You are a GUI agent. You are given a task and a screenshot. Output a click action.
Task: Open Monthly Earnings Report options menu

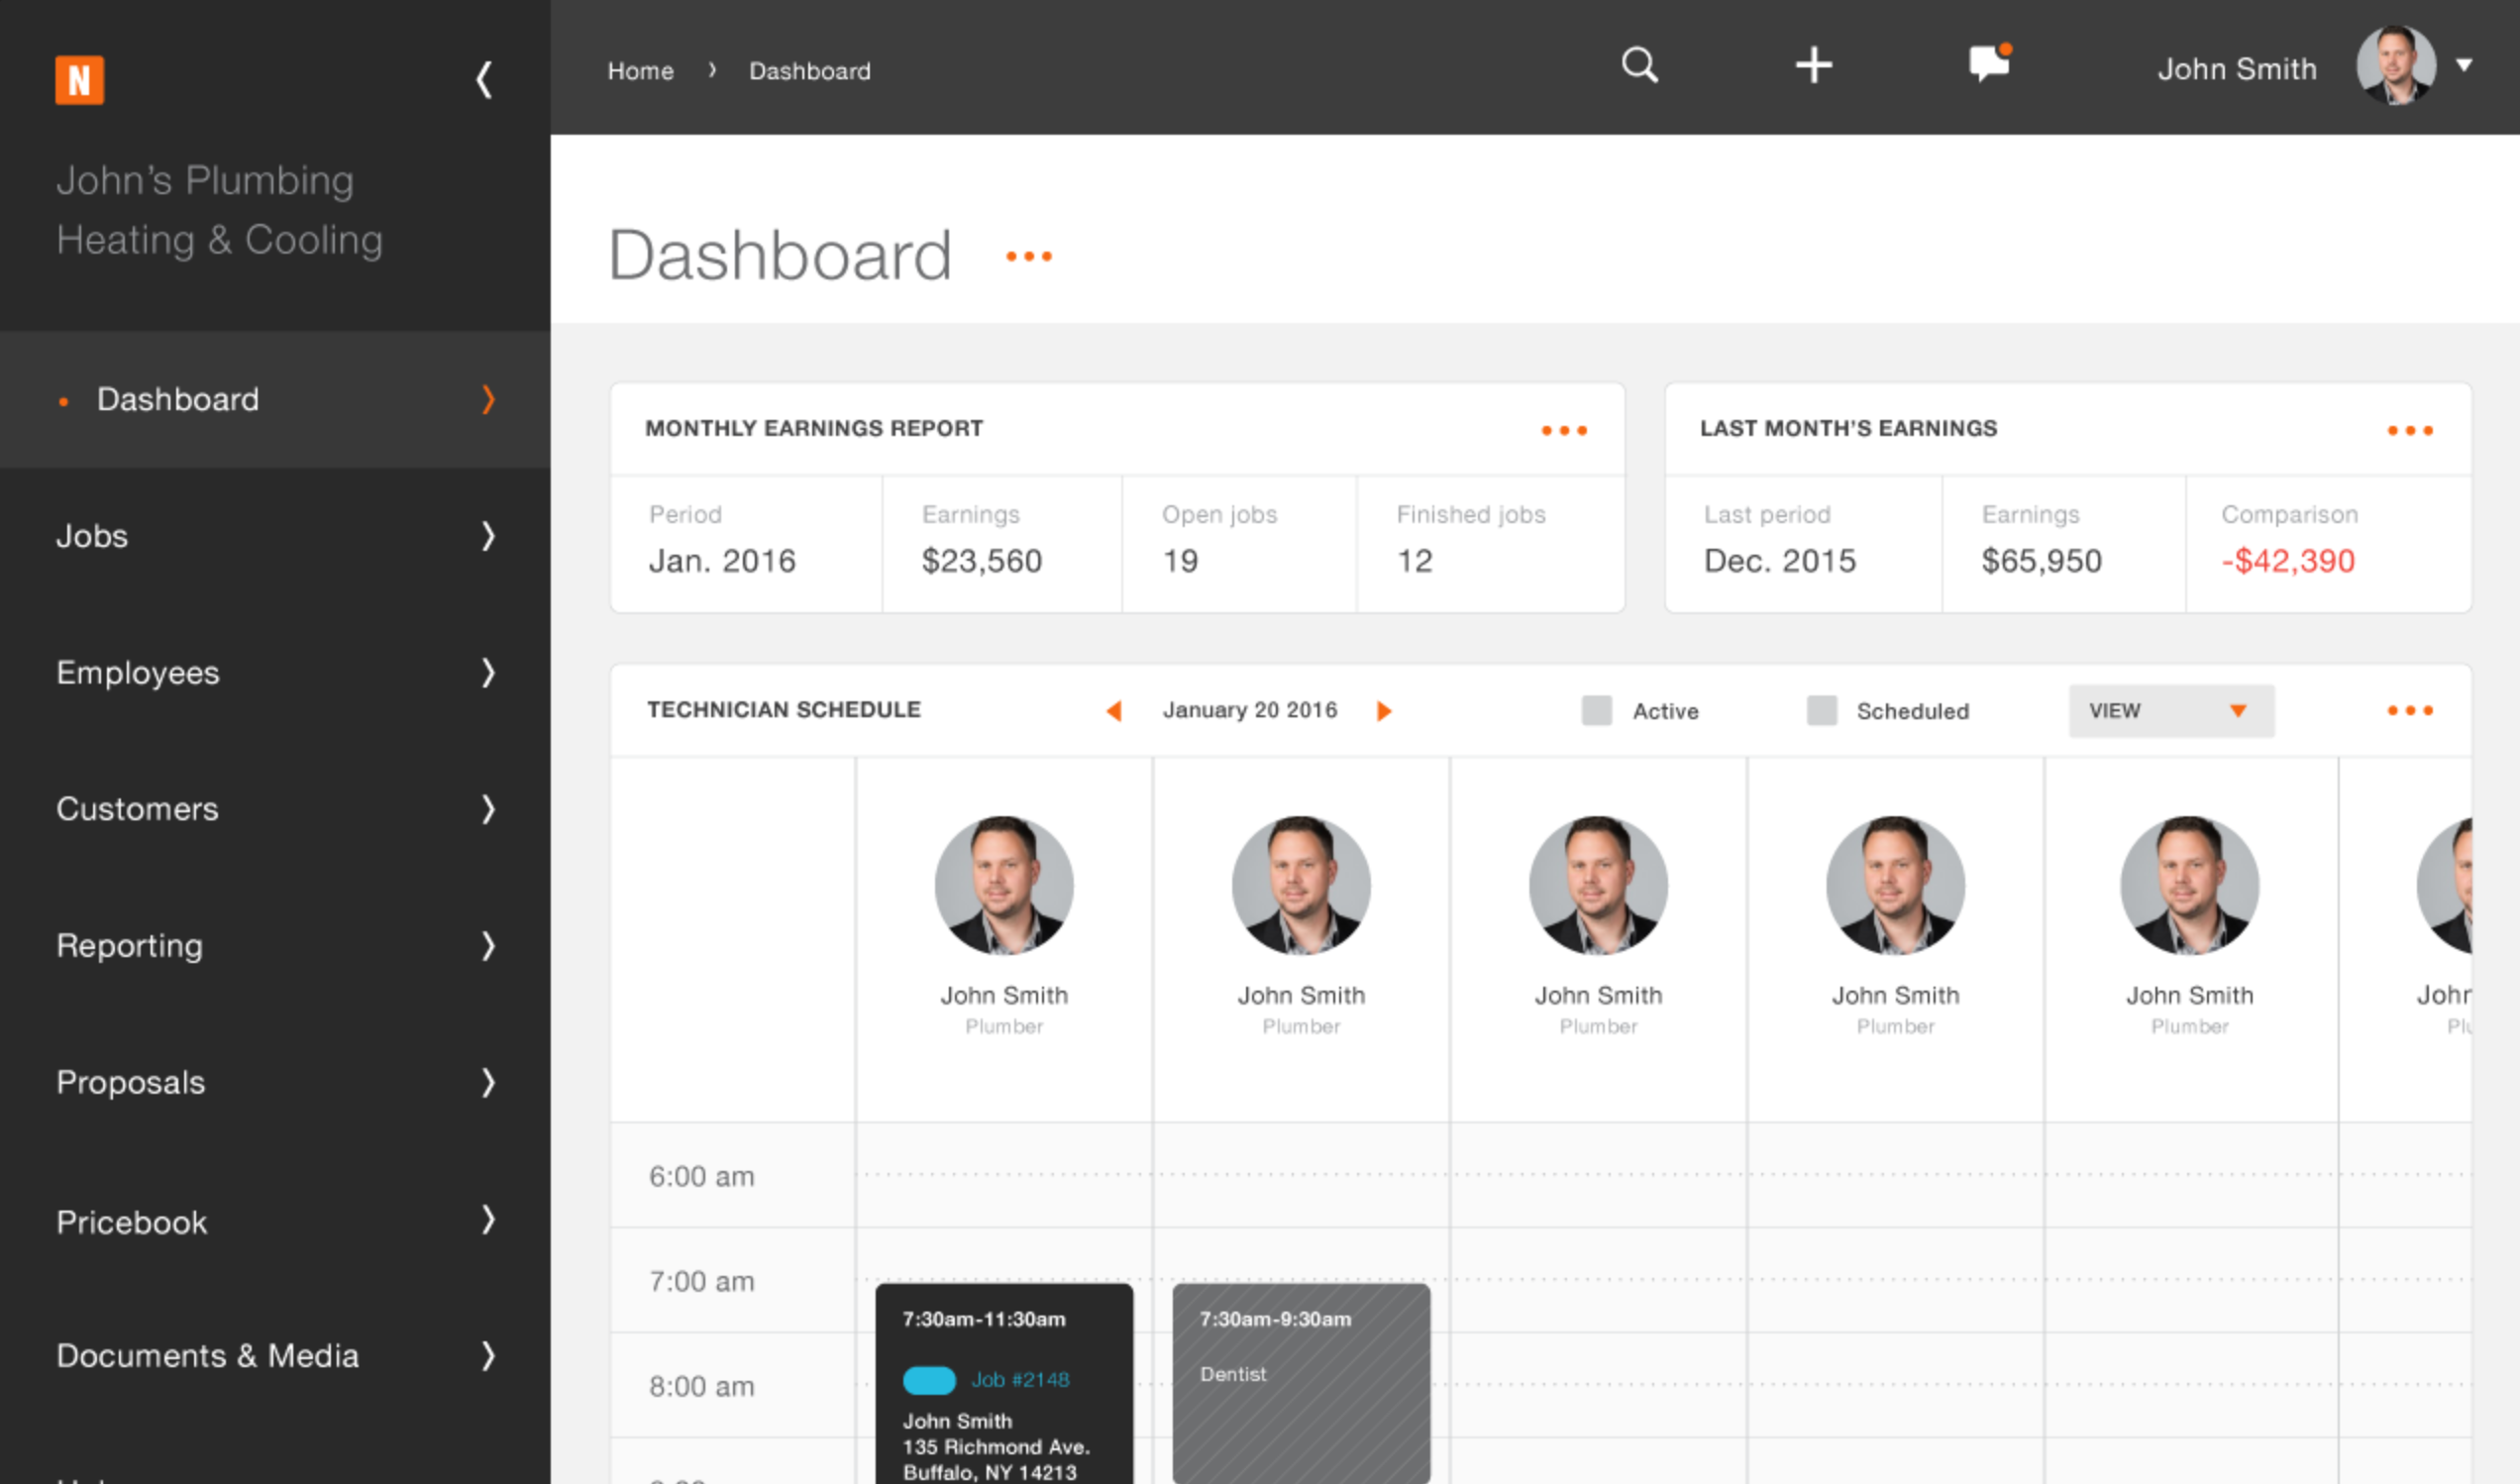[x=1563, y=430]
